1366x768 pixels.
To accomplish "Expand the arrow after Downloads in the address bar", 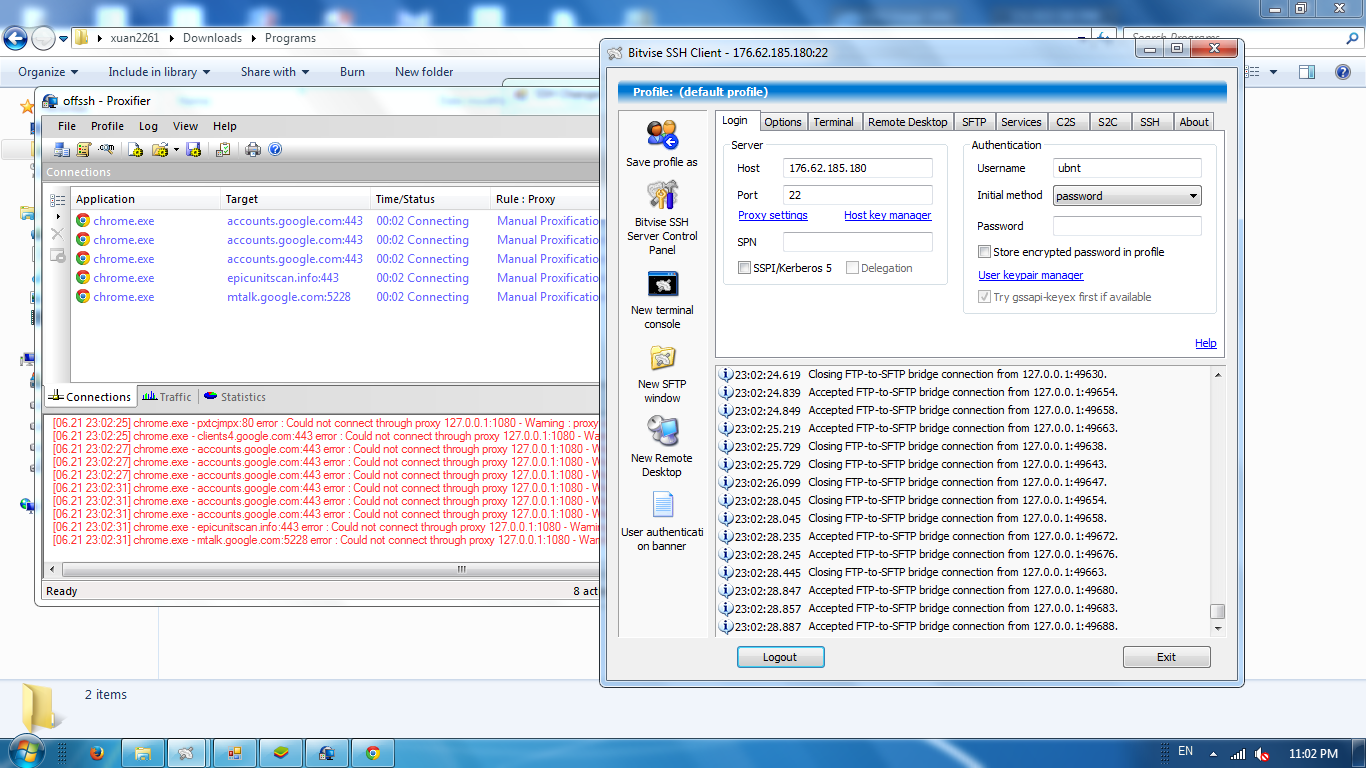I will click(253, 38).
